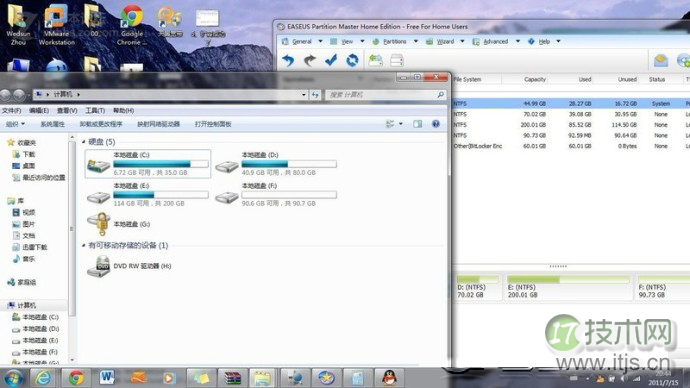
Task: Select 本地磁盘 (D:) in navigation tree
Action: tap(40, 329)
